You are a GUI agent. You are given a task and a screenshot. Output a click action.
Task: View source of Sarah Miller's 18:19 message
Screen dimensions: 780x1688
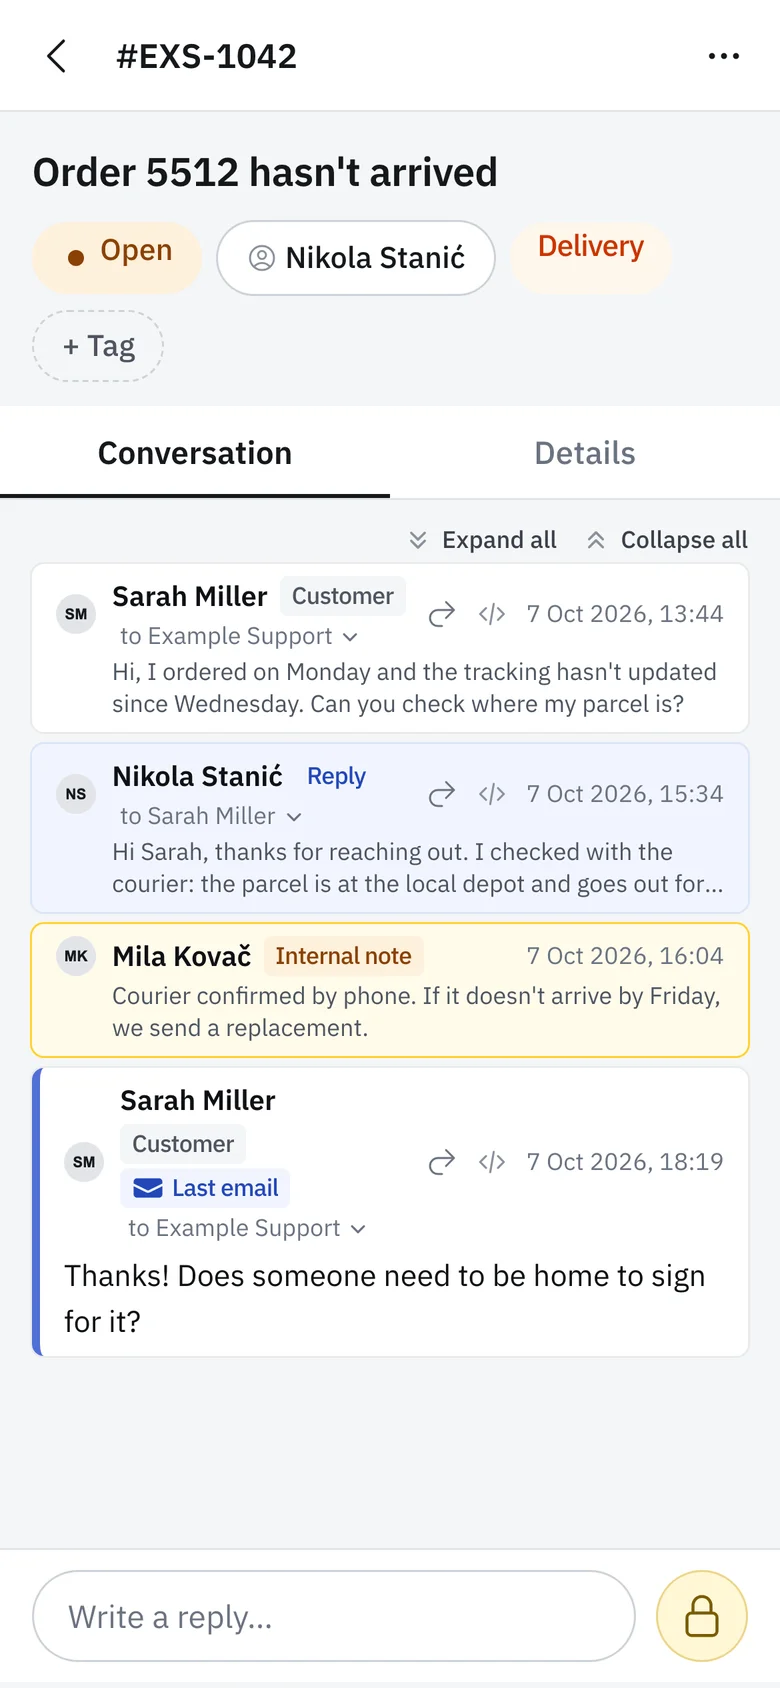[x=492, y=1162]
